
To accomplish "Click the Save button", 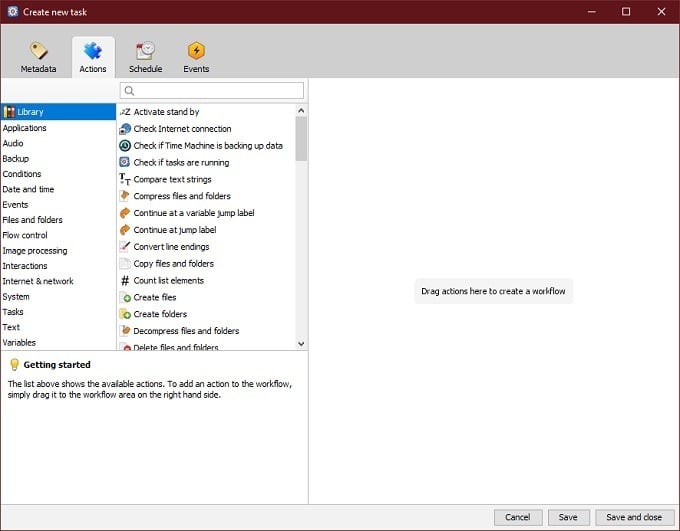I will [x=569, y=517].
